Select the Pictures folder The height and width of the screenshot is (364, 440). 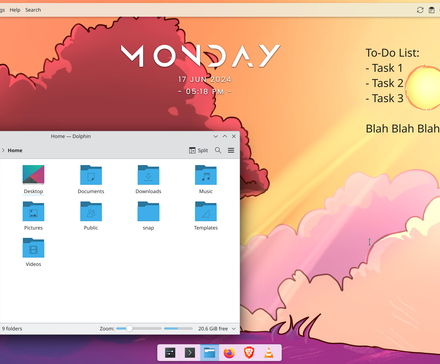pos(33,216)
